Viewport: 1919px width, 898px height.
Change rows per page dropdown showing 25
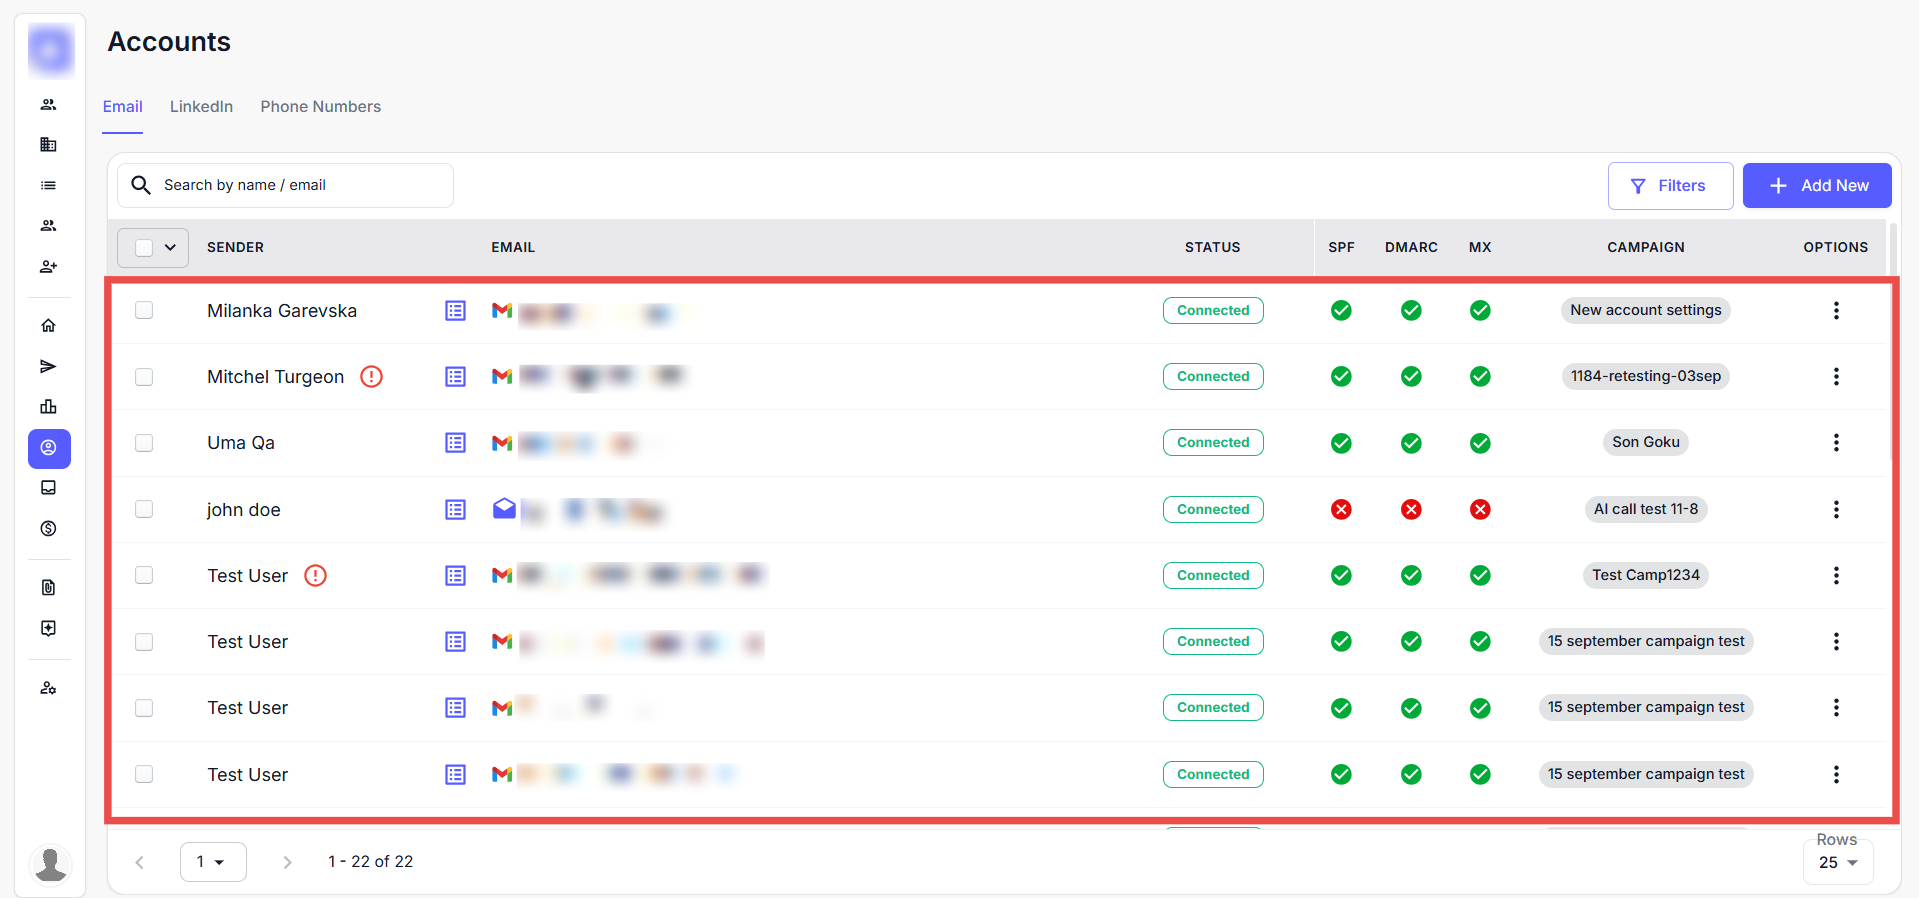pos(1838,863)
